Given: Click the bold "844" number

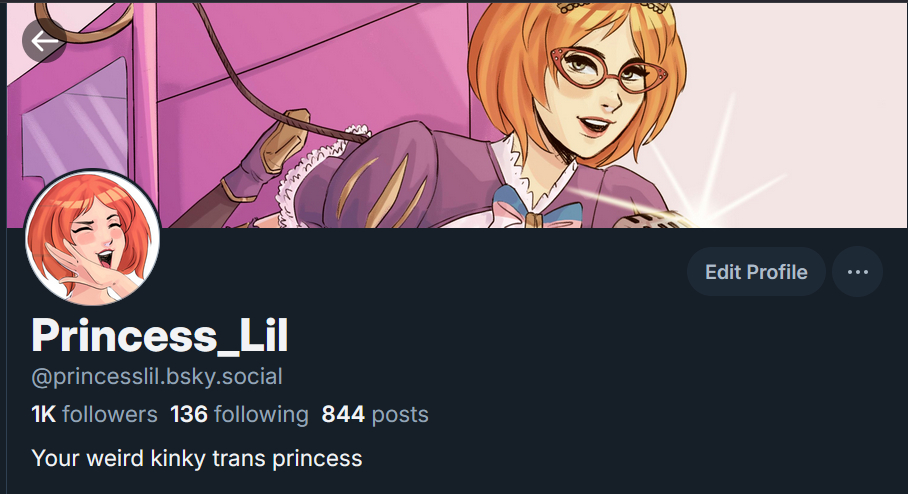Looking at the screenshot, I should [343, 414].
